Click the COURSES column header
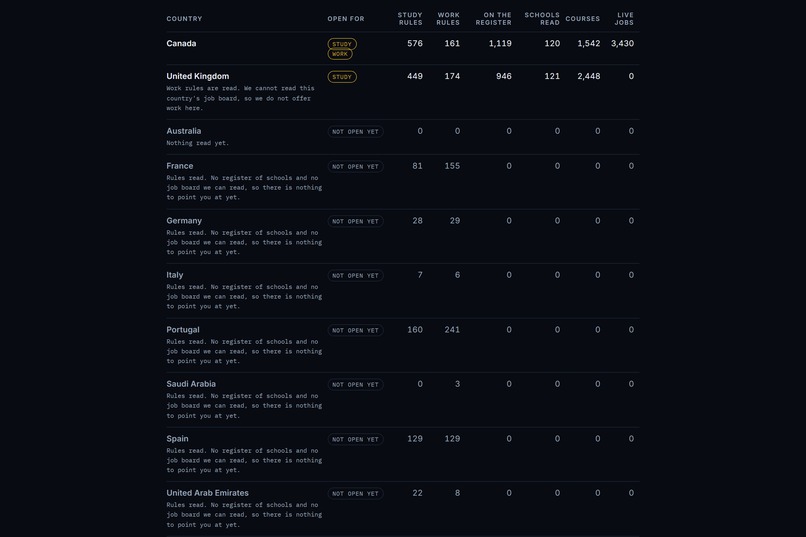 [x=583, y=18]
